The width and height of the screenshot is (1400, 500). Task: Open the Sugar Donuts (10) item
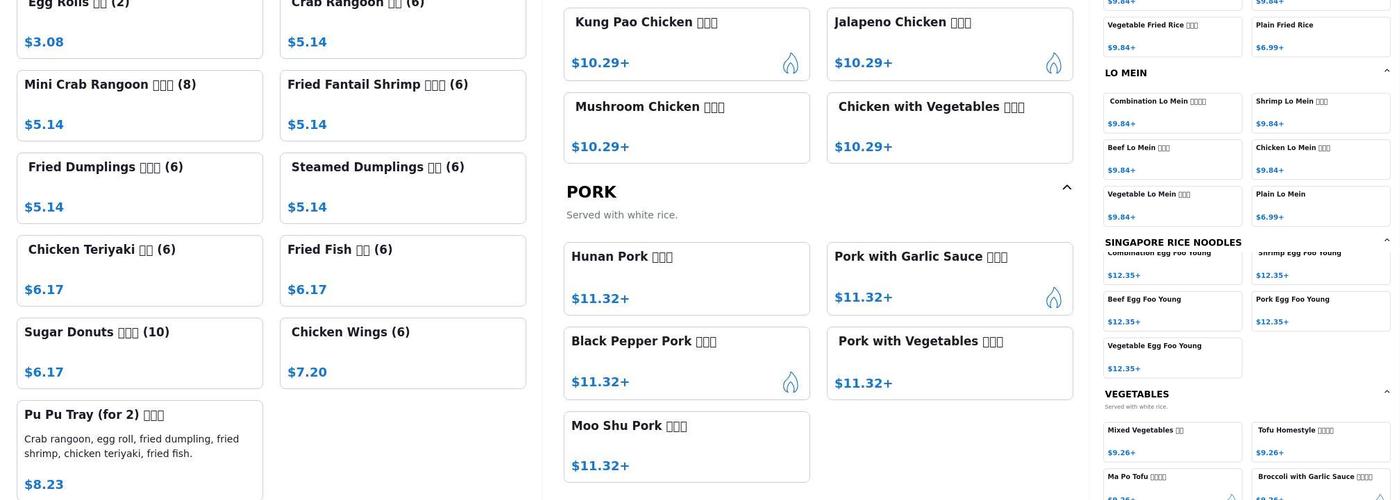tap(140, 352)
